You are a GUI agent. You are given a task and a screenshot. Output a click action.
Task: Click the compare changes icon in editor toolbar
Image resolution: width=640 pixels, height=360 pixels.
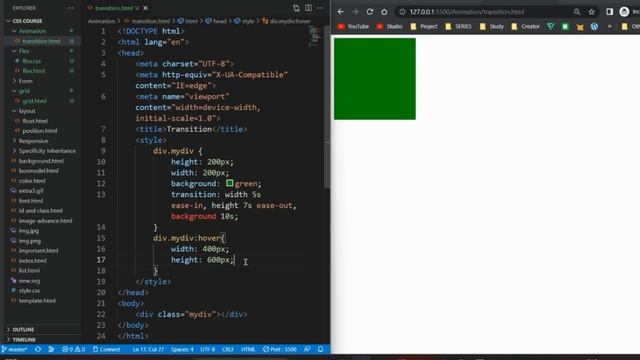coord(296,8)
